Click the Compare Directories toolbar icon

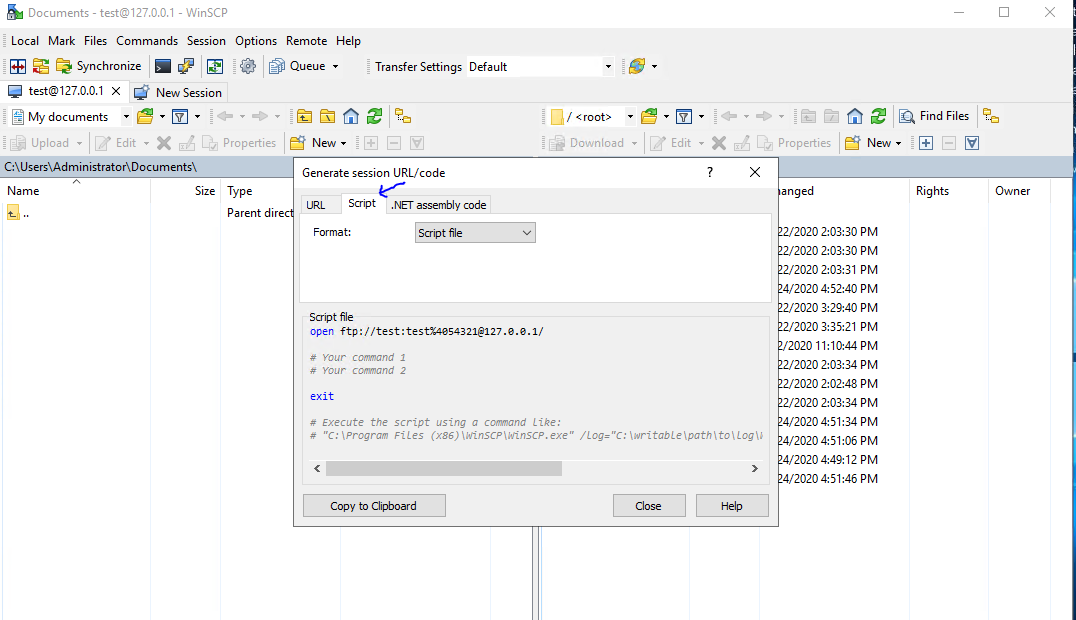coord(18,66)
